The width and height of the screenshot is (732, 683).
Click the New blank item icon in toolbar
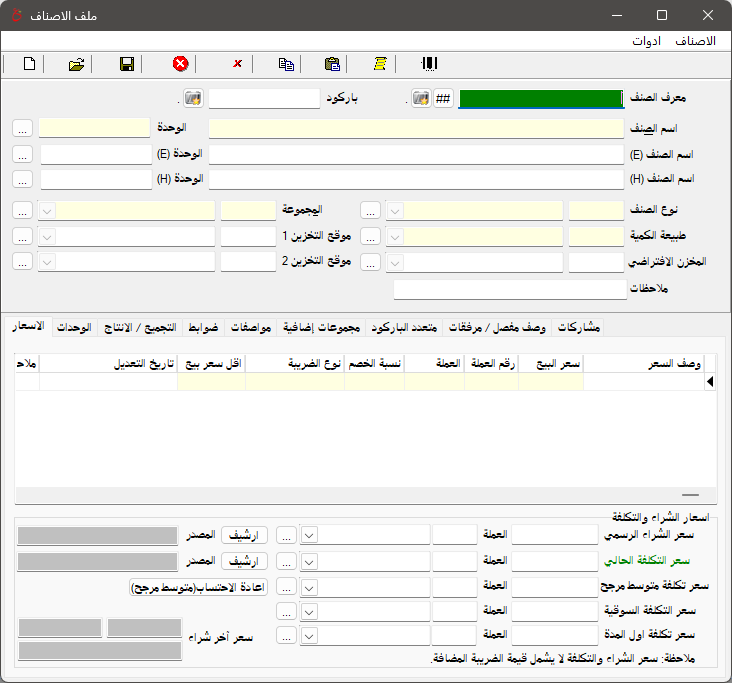tap(29, 63)
